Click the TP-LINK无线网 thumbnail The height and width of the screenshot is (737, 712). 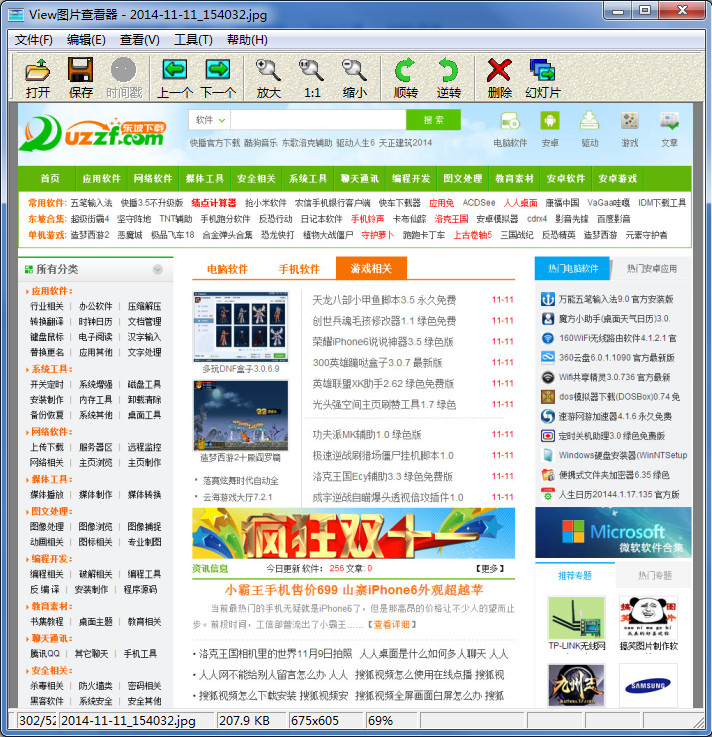[x=577, y=618]
